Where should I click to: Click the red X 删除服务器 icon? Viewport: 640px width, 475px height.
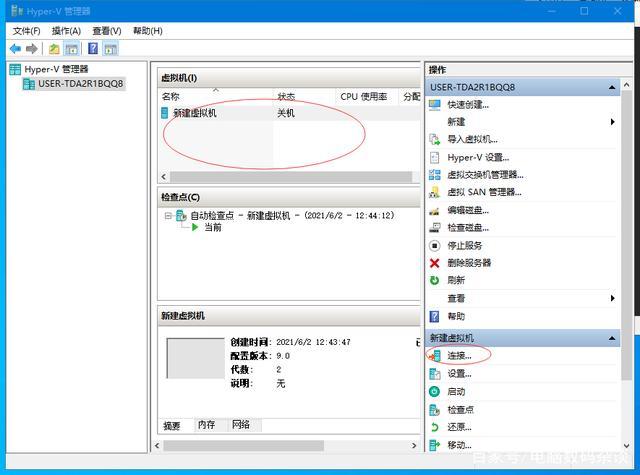[435, 263]
